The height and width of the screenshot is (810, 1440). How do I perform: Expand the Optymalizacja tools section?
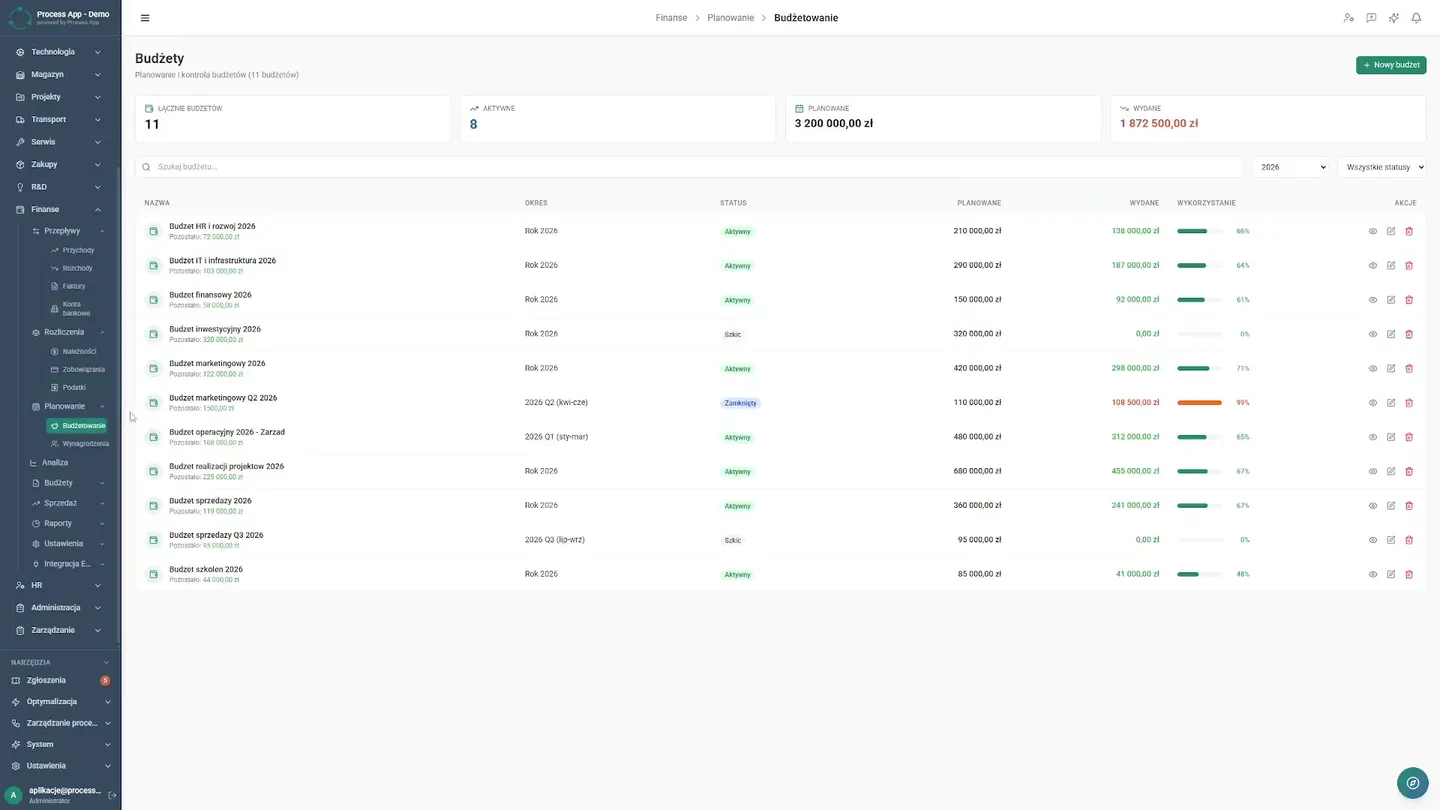click(59, 702)
